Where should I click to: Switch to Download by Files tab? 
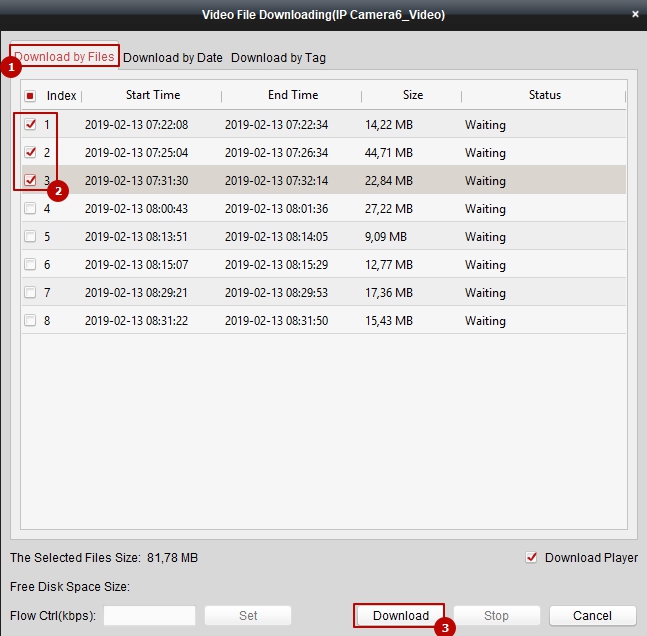click(x=64, y=57)
